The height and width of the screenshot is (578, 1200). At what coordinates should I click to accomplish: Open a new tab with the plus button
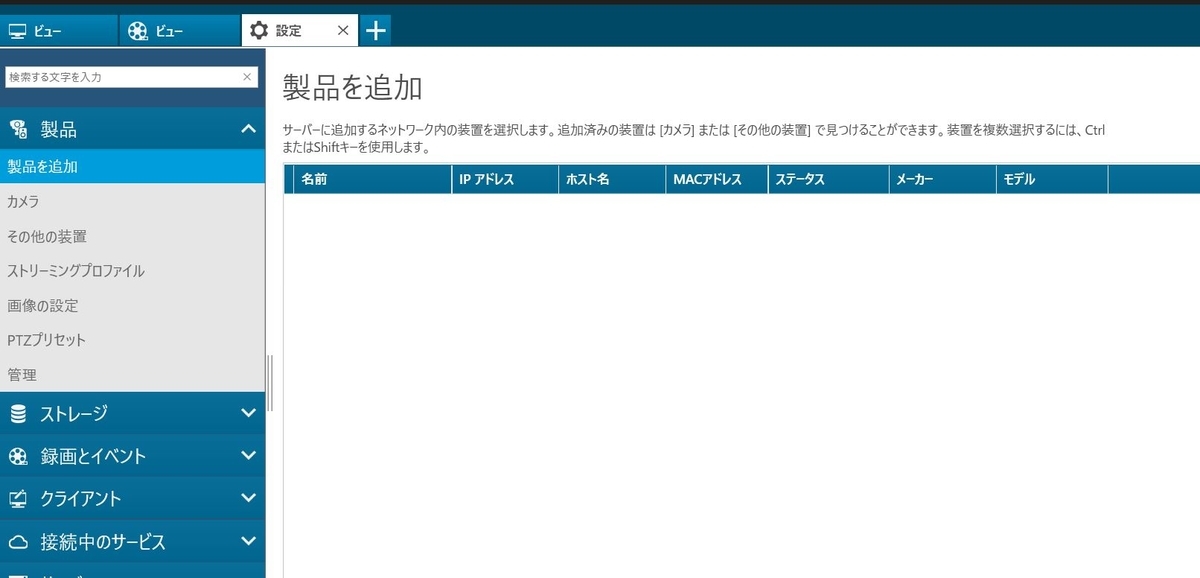(375, 29)
